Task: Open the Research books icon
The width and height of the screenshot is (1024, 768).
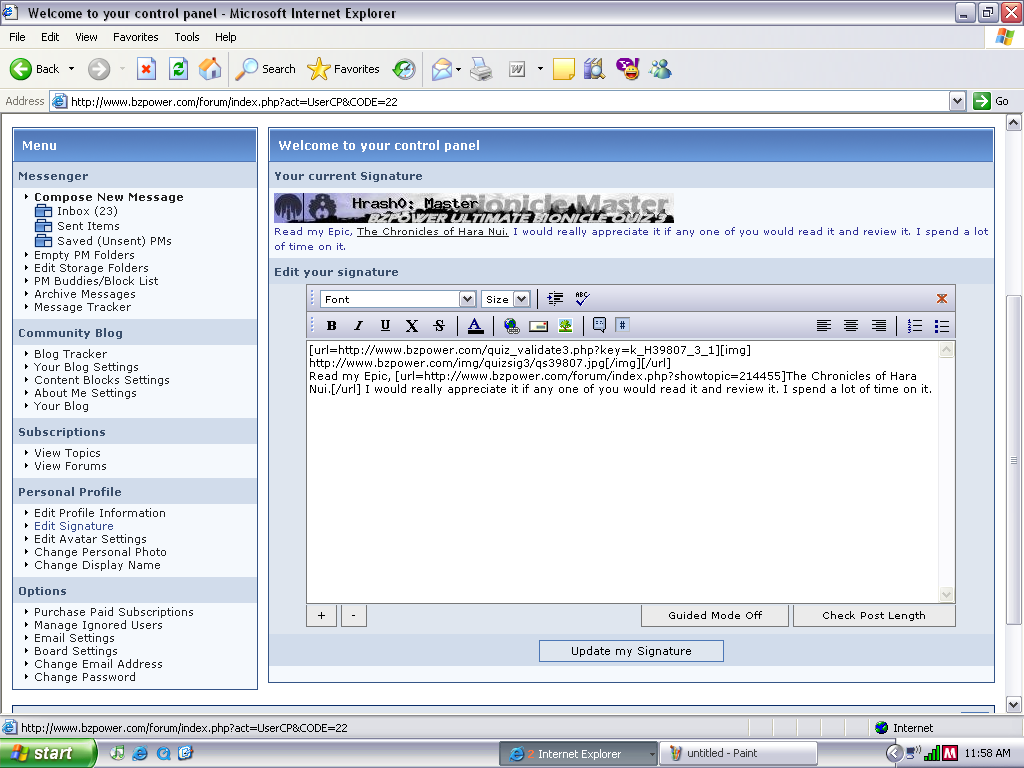Action: click(594, 69)
